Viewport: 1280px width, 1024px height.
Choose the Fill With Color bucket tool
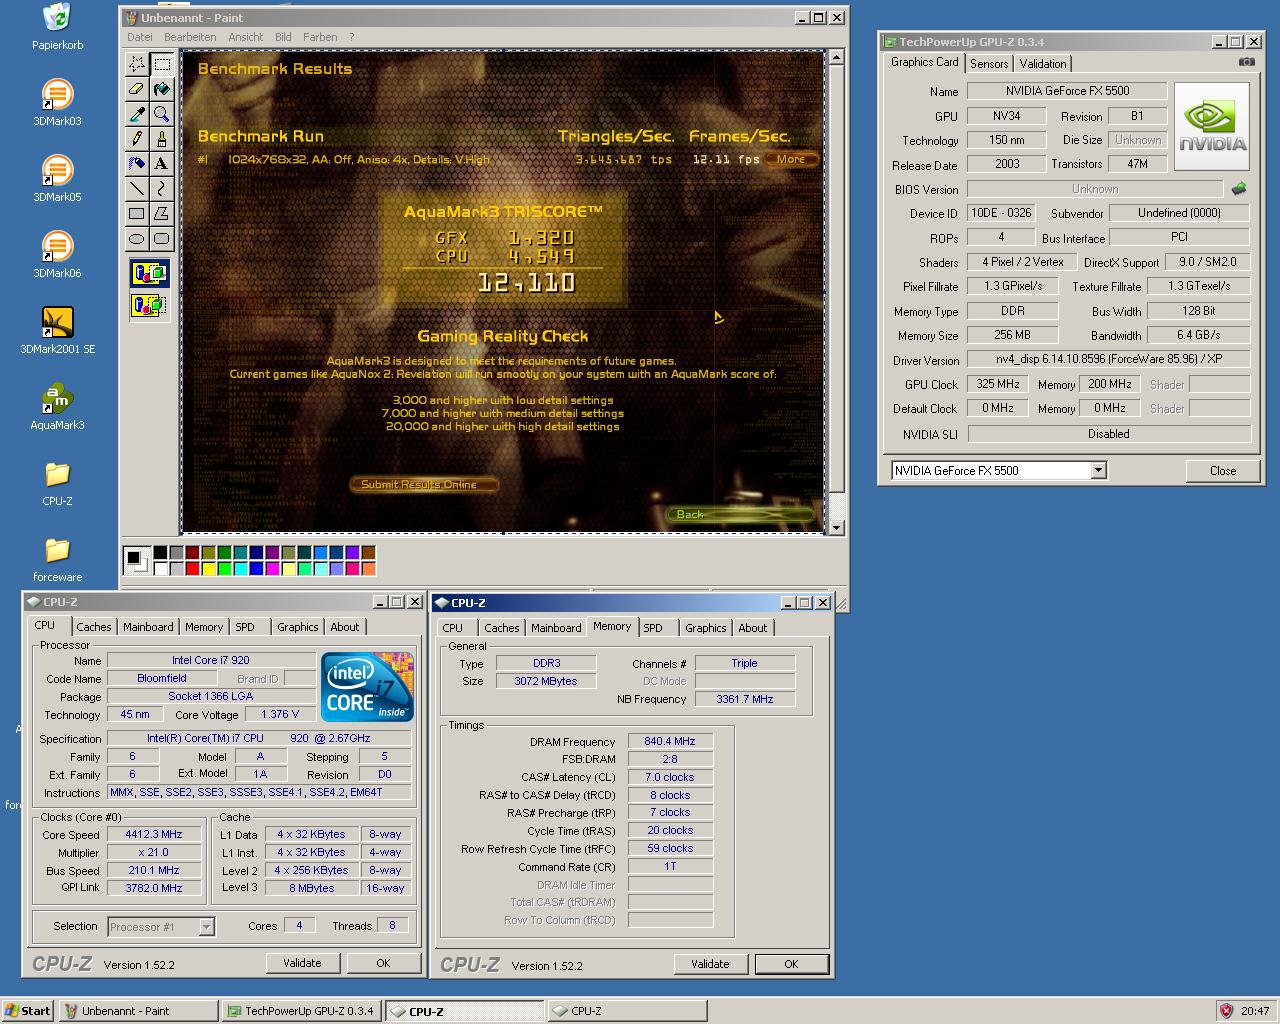coord(161,89)
